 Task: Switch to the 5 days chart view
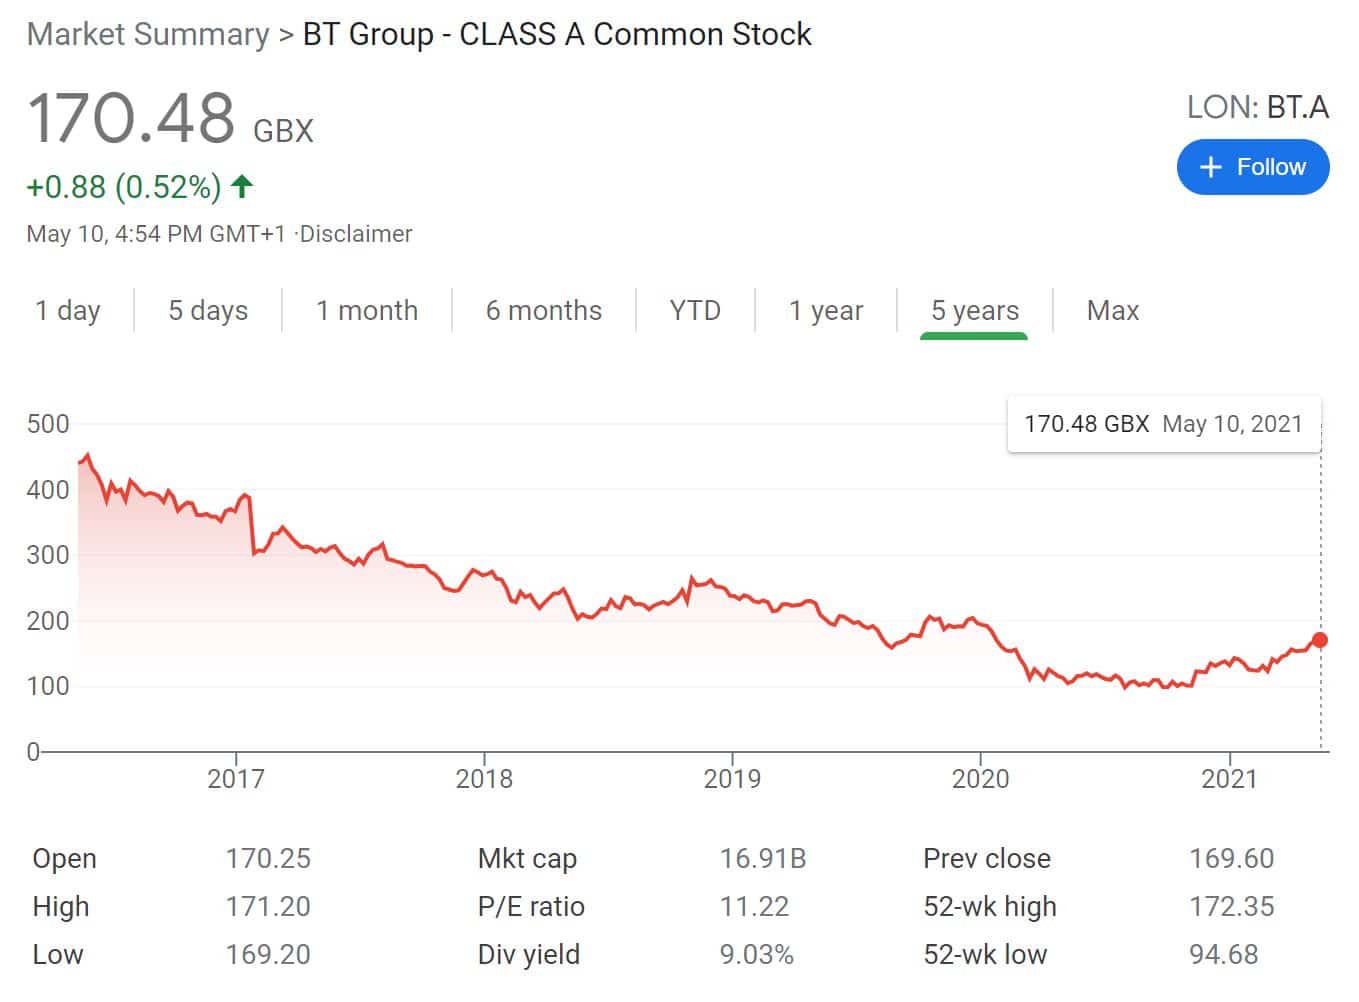click(x=206, y=310)
